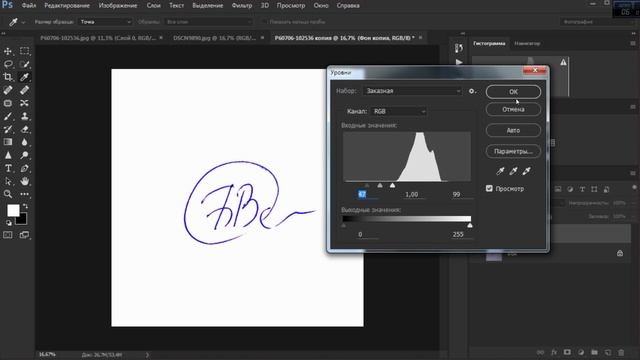The width and height of the screenshot is (640, 360).
Task: Click the white input levels slider handle
Action: (x=392, y=186)
